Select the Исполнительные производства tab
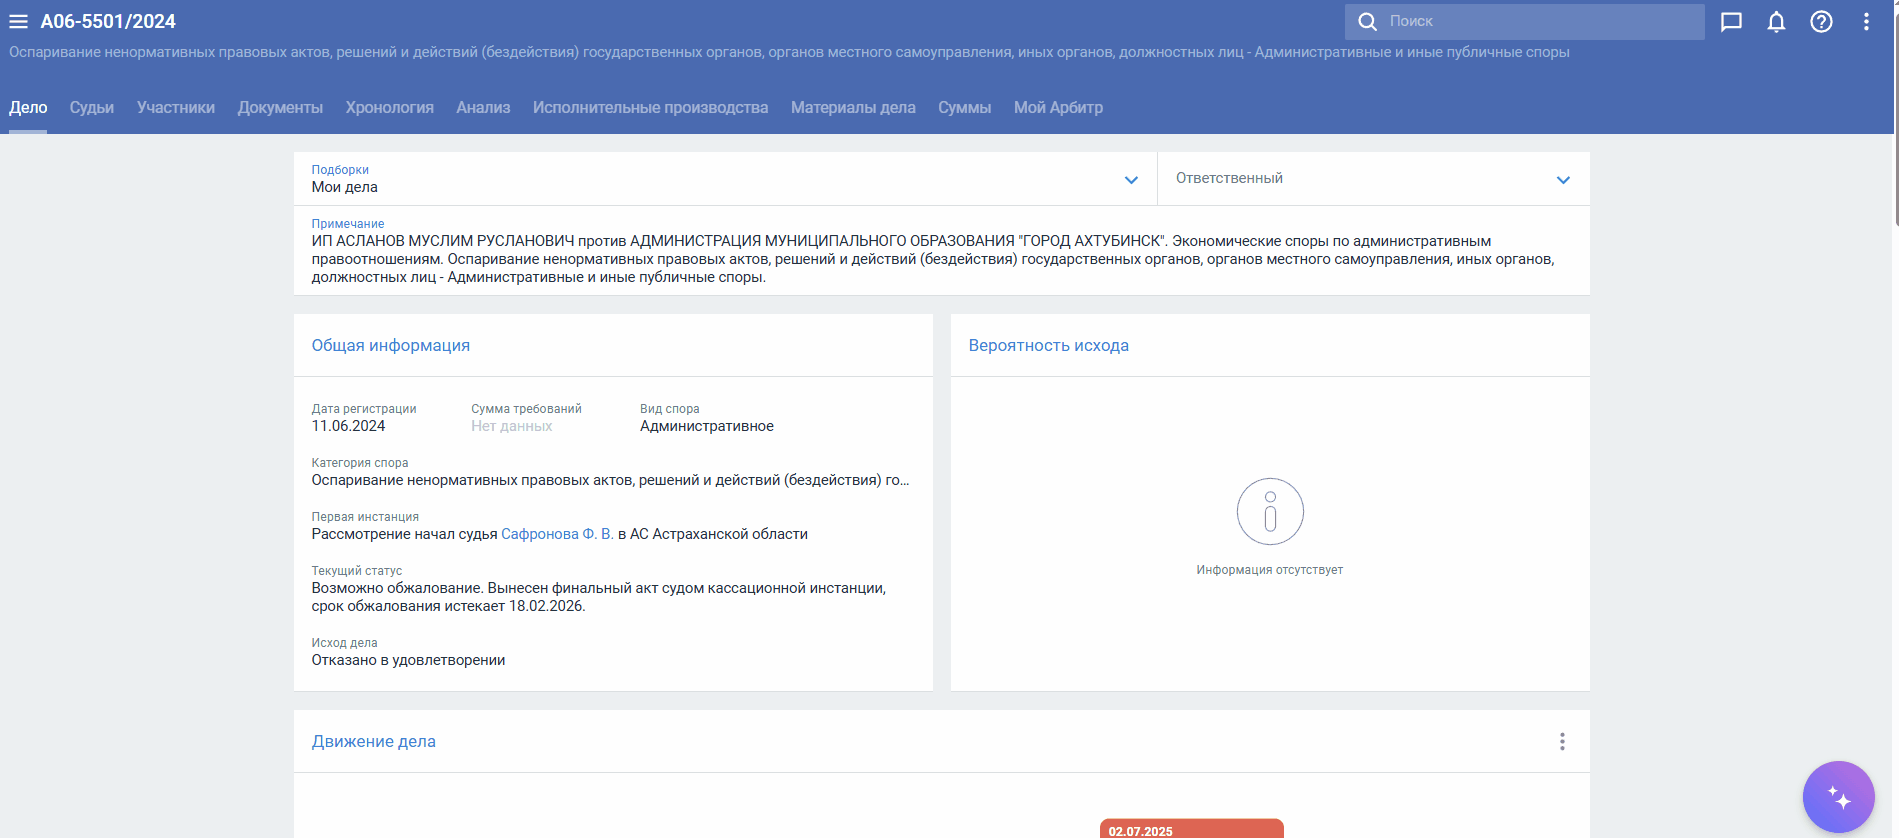1899x838 pixels. click(x=650, y=108)
